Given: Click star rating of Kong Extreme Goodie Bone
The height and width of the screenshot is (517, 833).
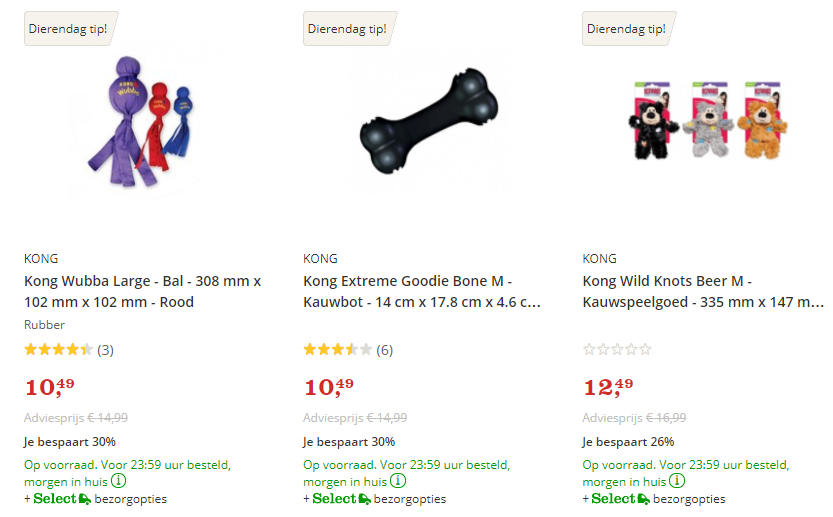Looking at the screenshot, I should coord(337,350).
